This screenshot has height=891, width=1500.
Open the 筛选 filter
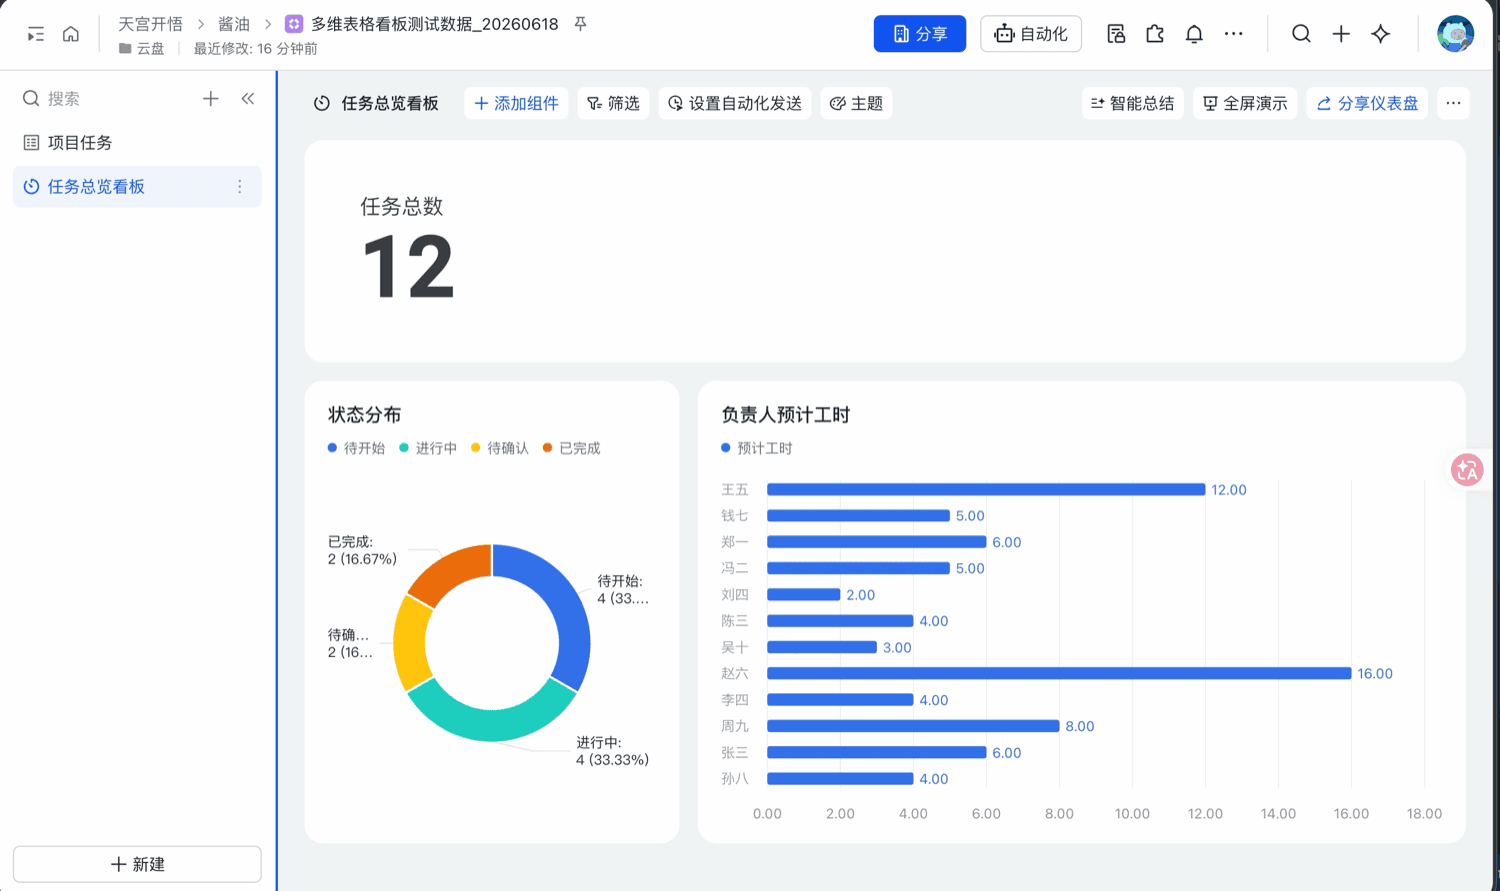pos(613,103)
